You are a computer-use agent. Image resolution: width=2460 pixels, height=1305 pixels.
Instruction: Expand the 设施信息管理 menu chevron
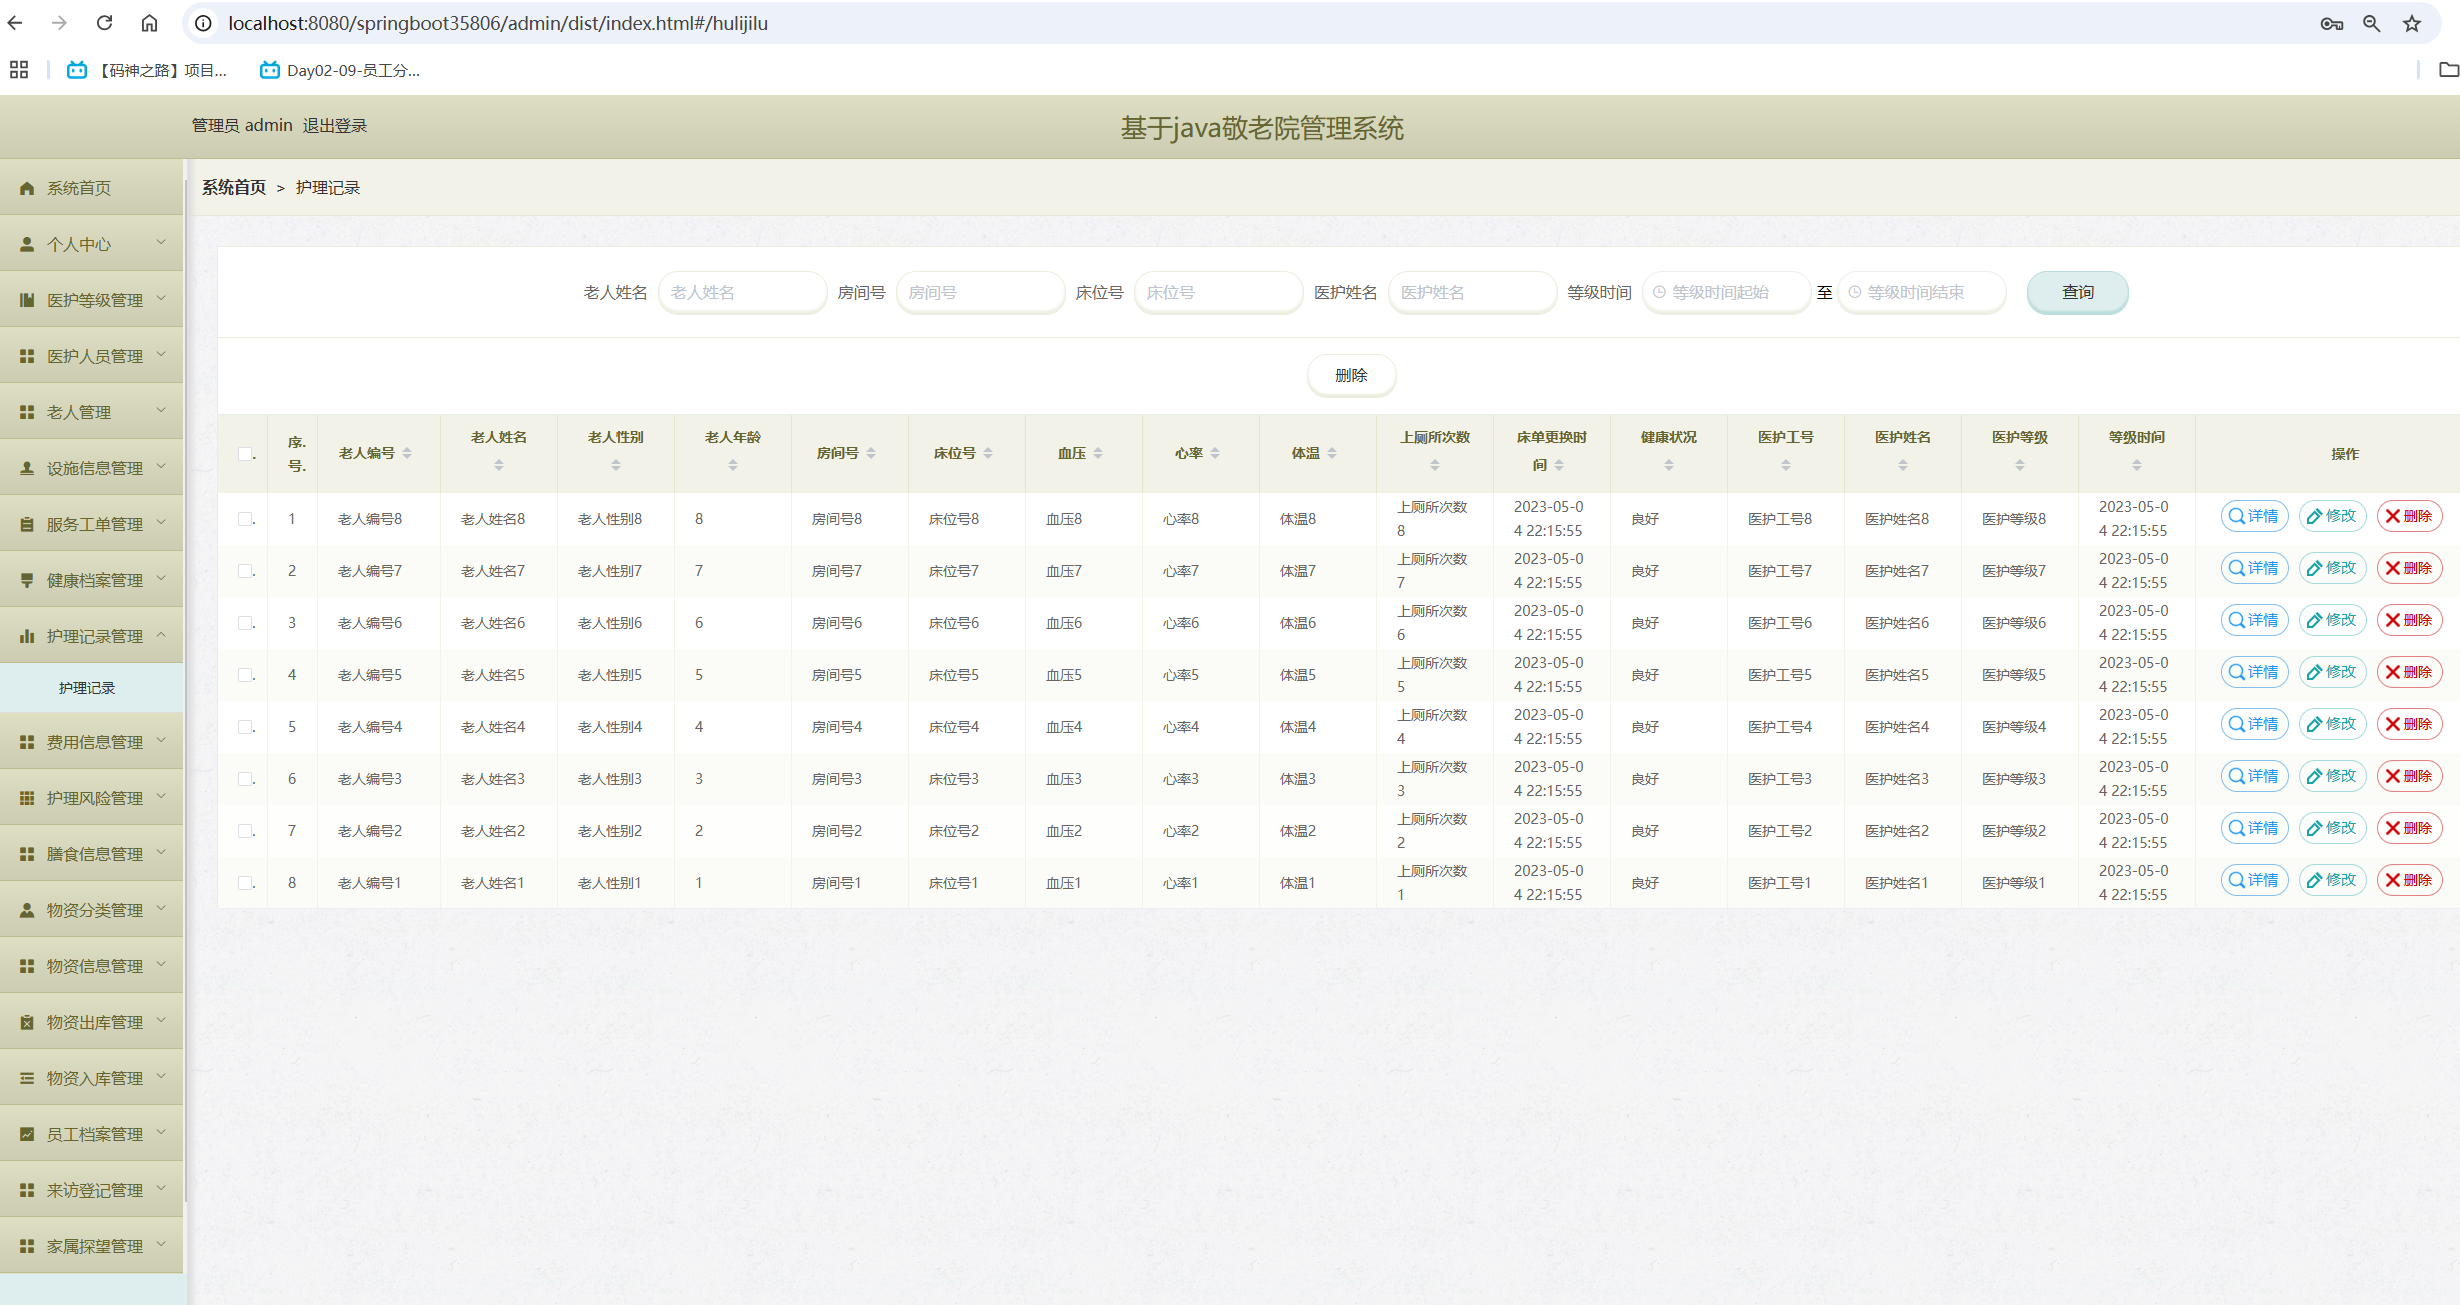161,467
